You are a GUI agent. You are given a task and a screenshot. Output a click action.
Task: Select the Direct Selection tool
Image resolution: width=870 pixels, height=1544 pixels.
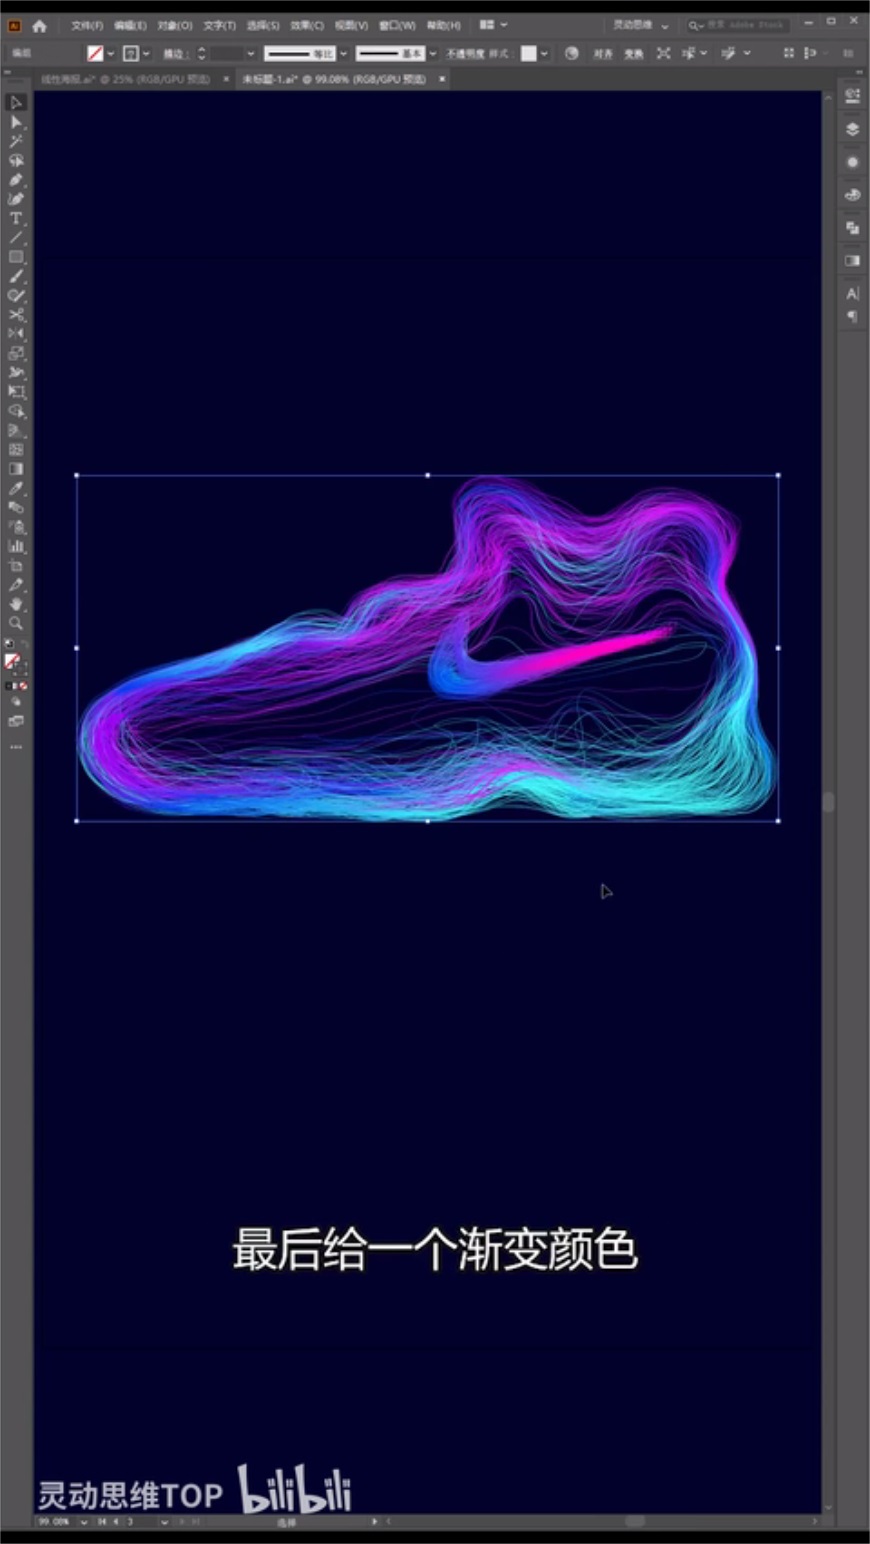pos(16,121)
